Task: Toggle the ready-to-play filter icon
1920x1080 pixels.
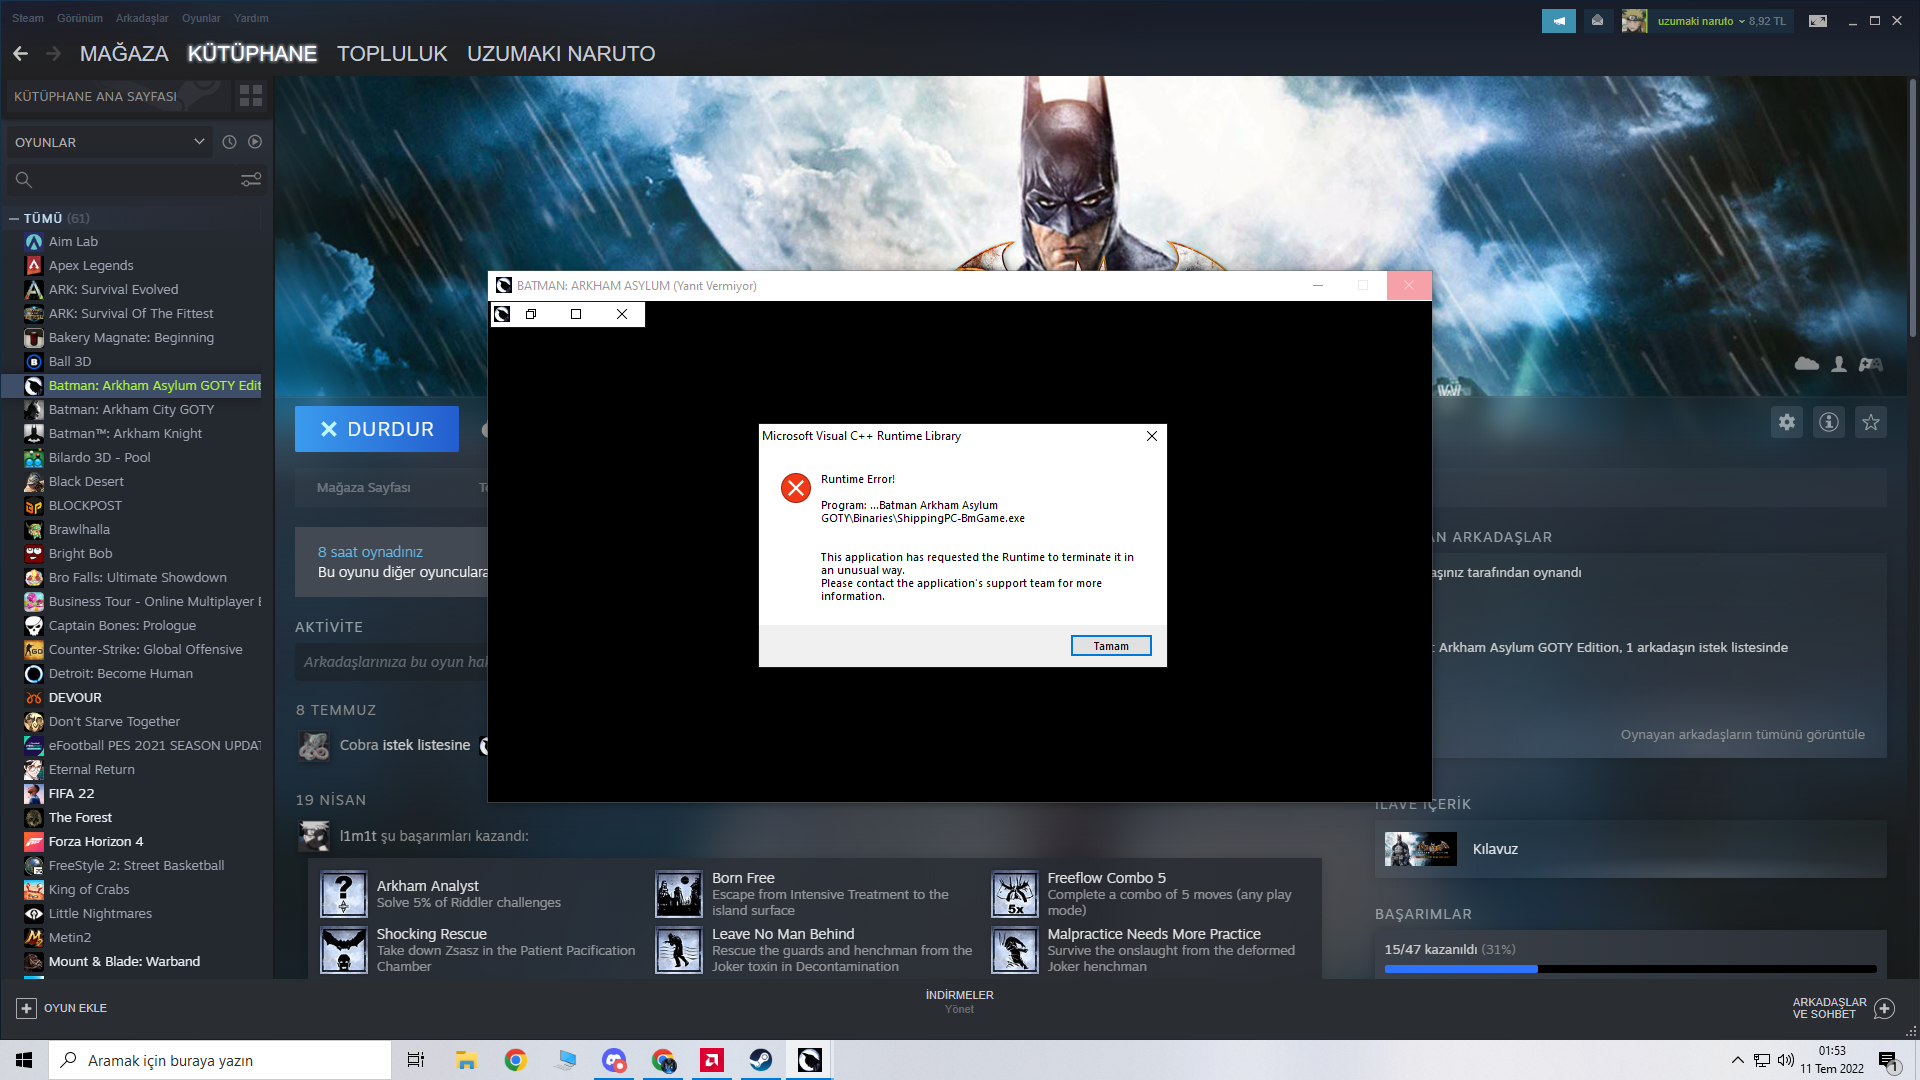Action: pyautogui.click(x=255, y=142)
